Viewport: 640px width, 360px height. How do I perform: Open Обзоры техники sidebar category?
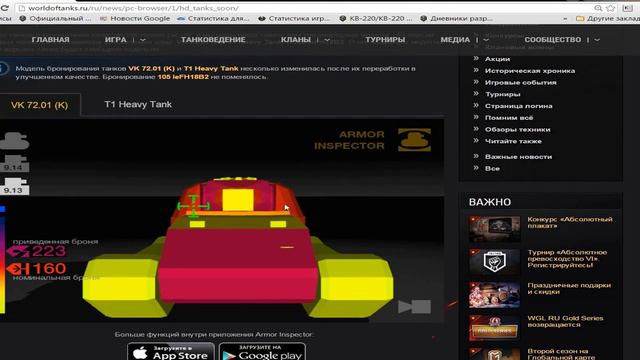click(x=518, y=130)
